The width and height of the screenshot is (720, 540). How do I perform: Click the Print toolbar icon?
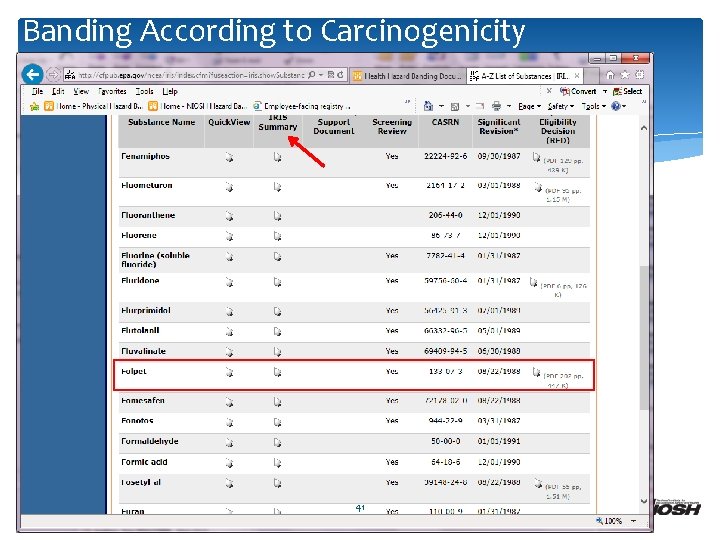[x=496, y=107]
